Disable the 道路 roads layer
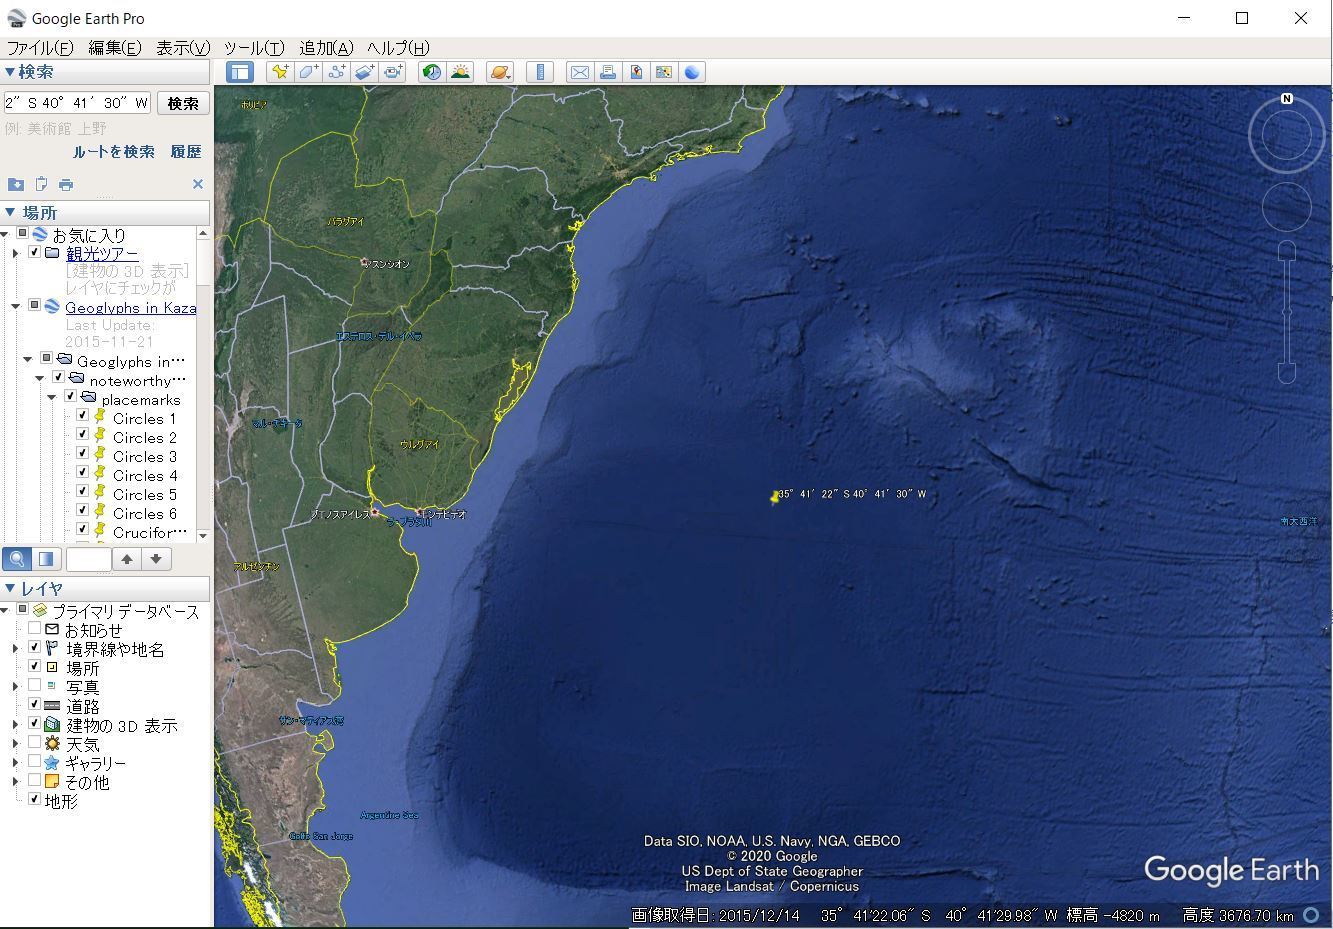 click(x=34, y=705)
